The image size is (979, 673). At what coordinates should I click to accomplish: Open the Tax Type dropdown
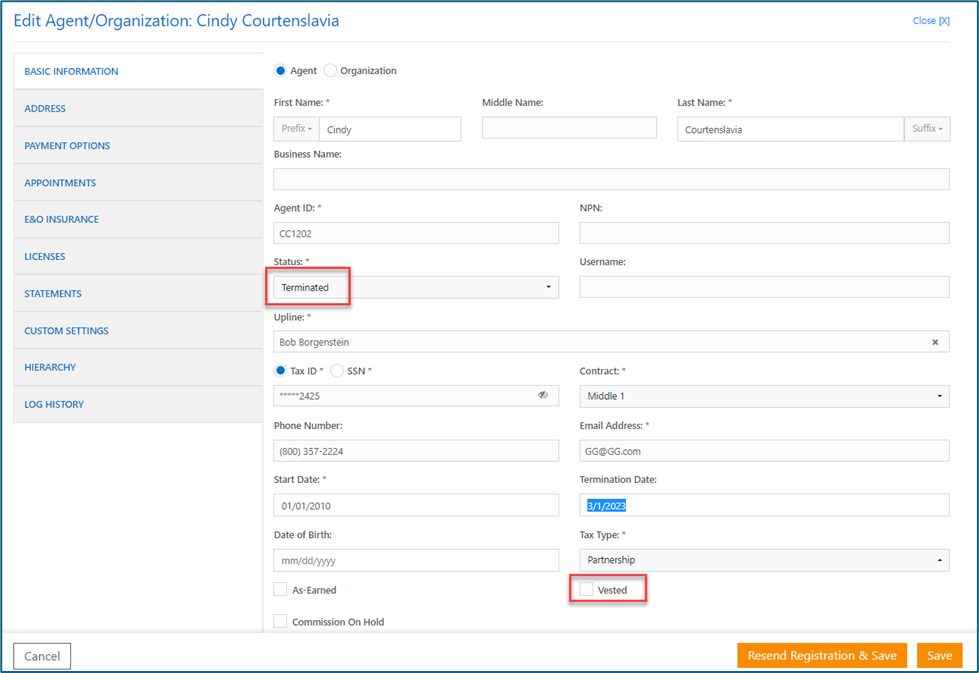pos(763,560)
